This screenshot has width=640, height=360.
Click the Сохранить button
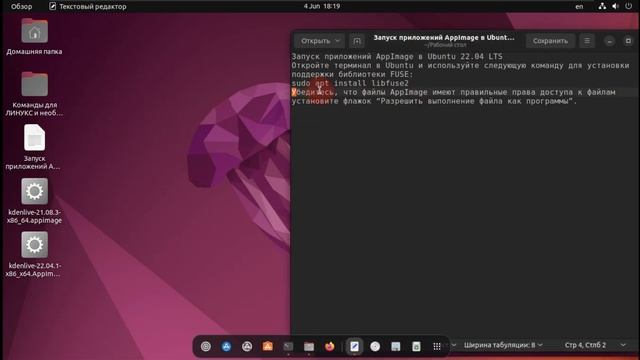pos(550,41)
